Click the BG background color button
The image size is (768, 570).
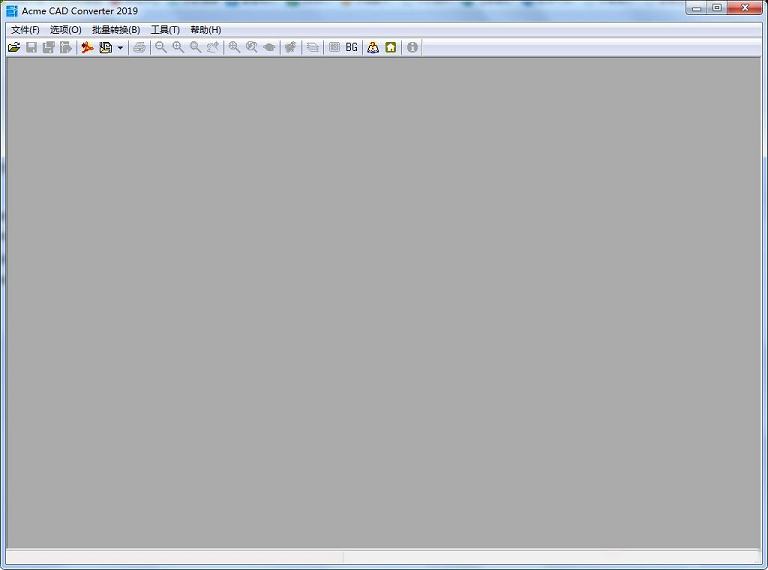pyautogui.click(x=352, y=47)
